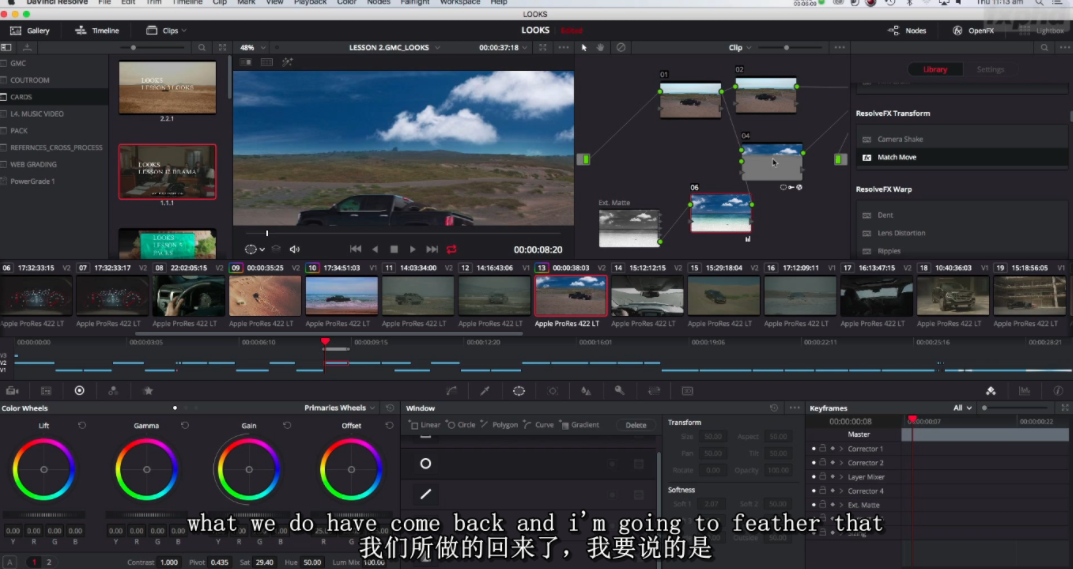Image resolution: width=1073 pixels, height=569 pixels.
Task: Open the Curves palette icon
Action: coord(452,390)
